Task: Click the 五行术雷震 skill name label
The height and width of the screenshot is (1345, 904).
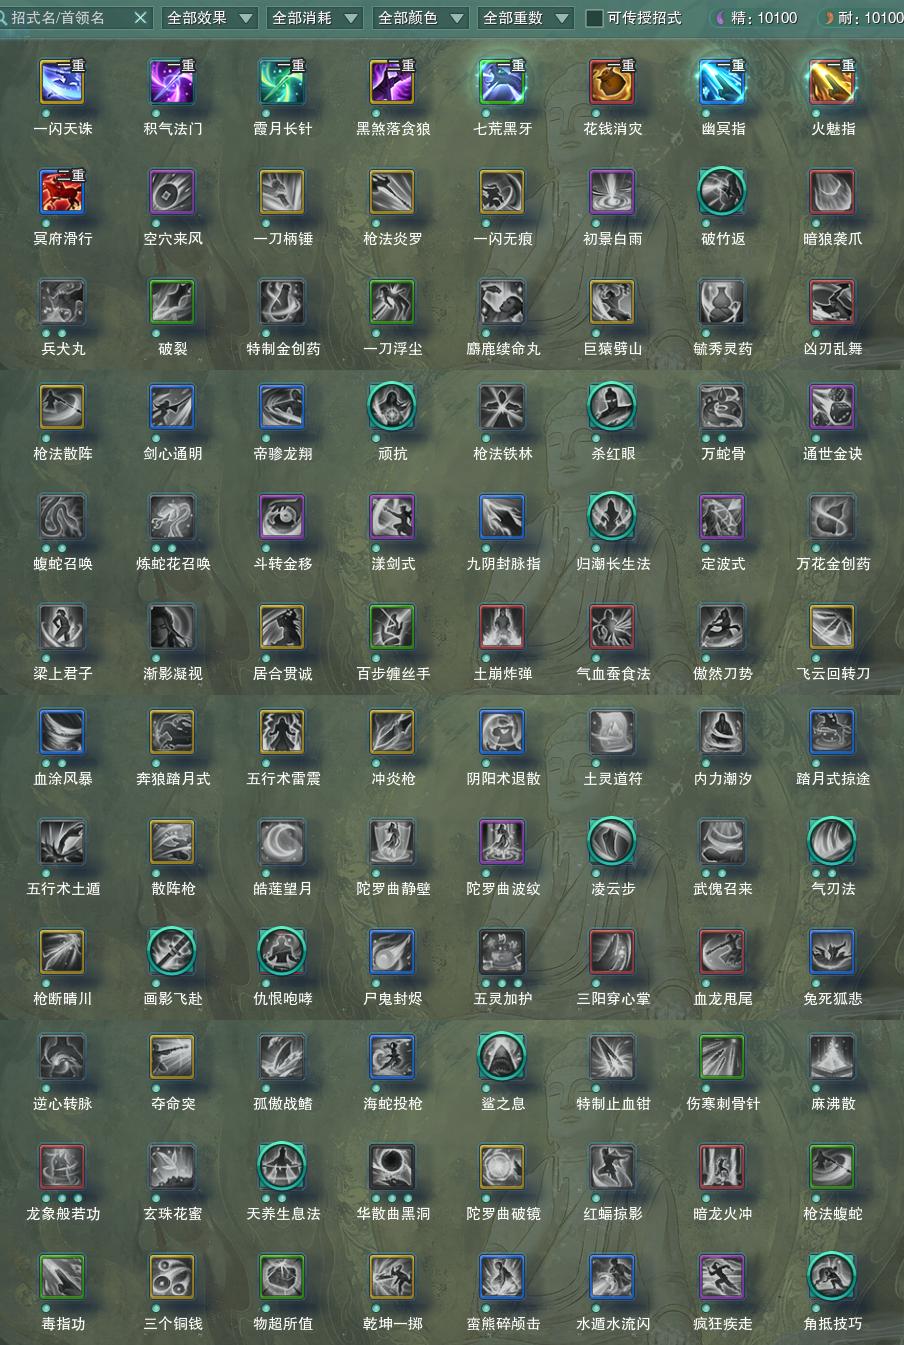Action: 283,779
